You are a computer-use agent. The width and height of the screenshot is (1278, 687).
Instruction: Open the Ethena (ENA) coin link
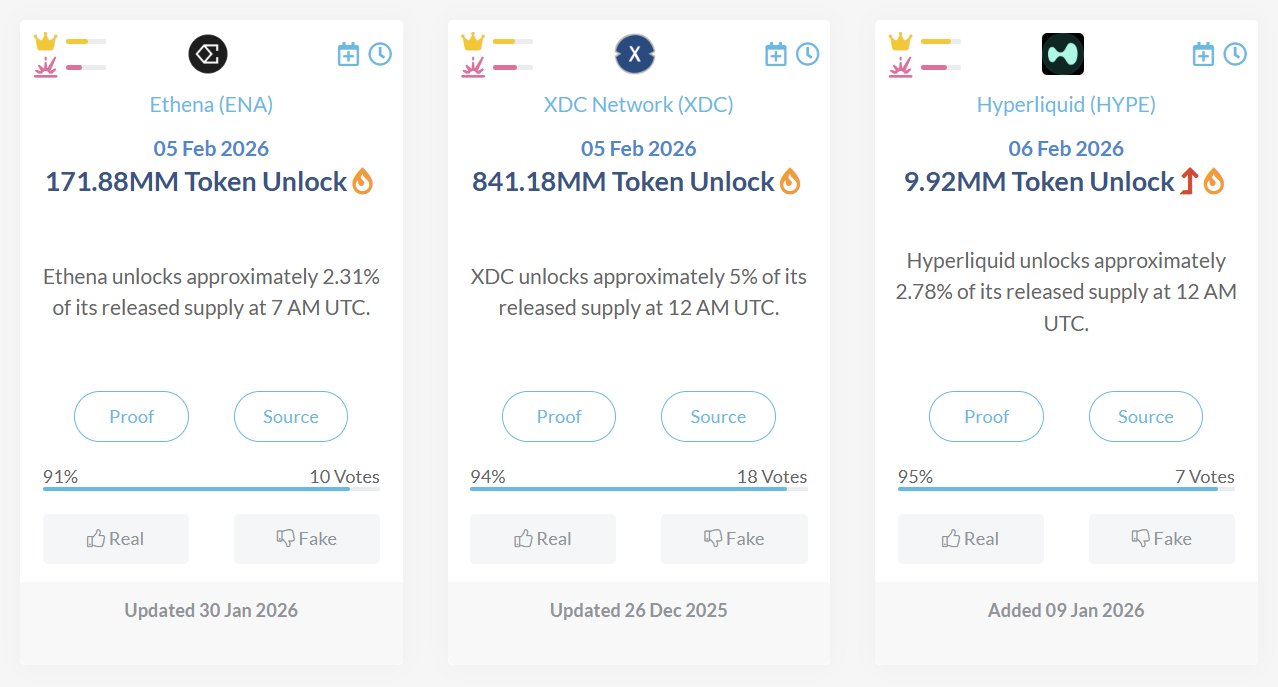tap(211, 105)
